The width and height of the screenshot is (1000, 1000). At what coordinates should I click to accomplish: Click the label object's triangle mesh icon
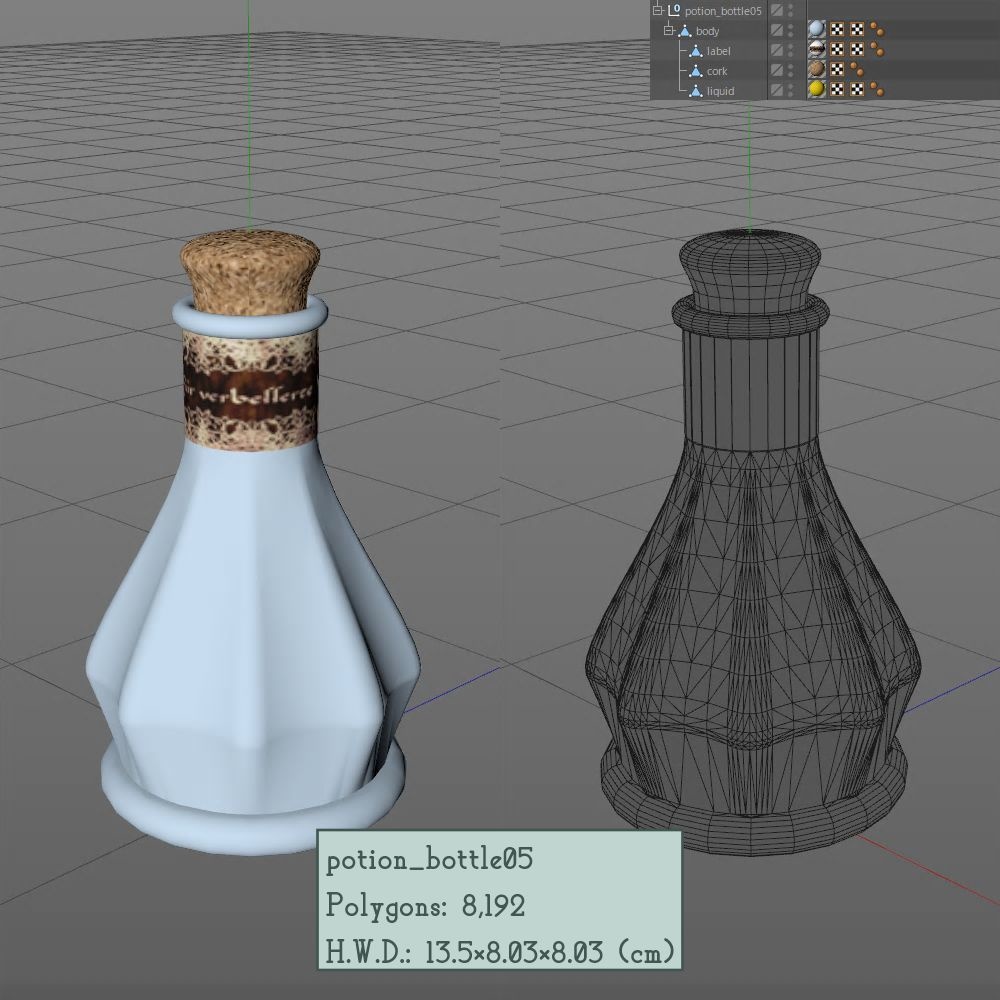pos(698,51)
